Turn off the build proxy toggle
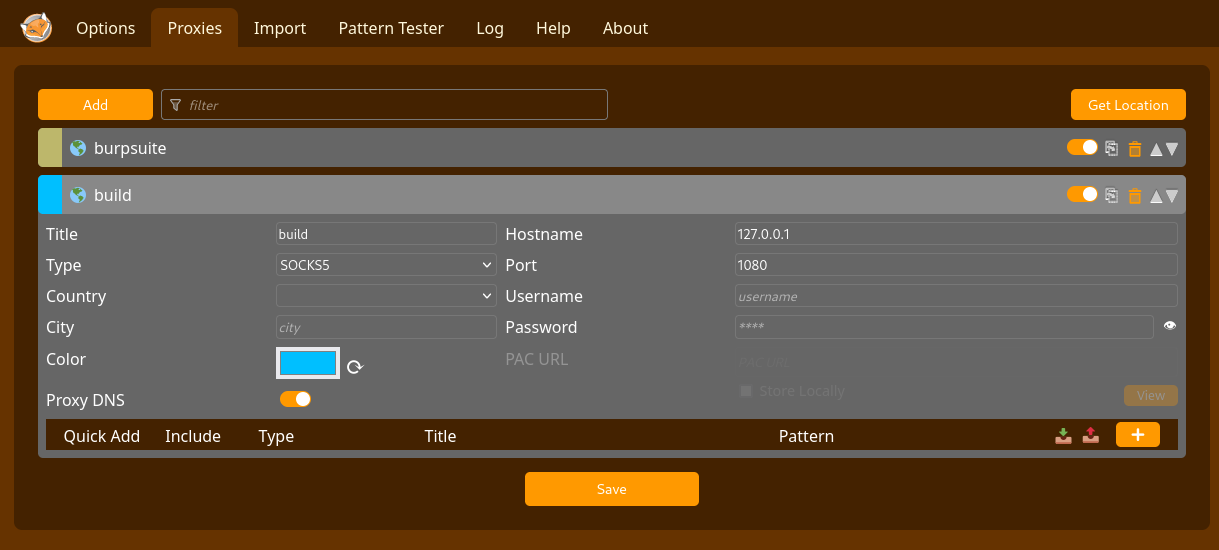Viewport: 1219px width, 550px height. pyautogui.click(x=1082, y=194)
